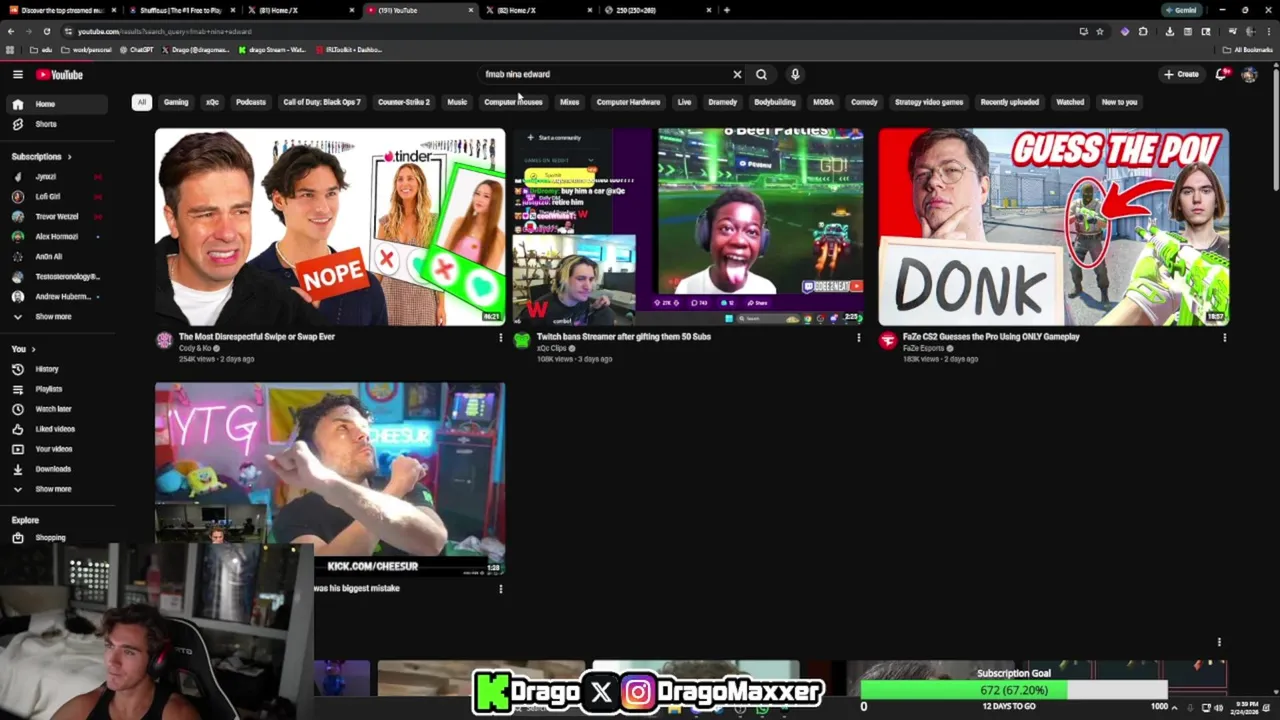1280x720 pixels.
Task: Open All Bookmarks folder
Action: 1248,49
